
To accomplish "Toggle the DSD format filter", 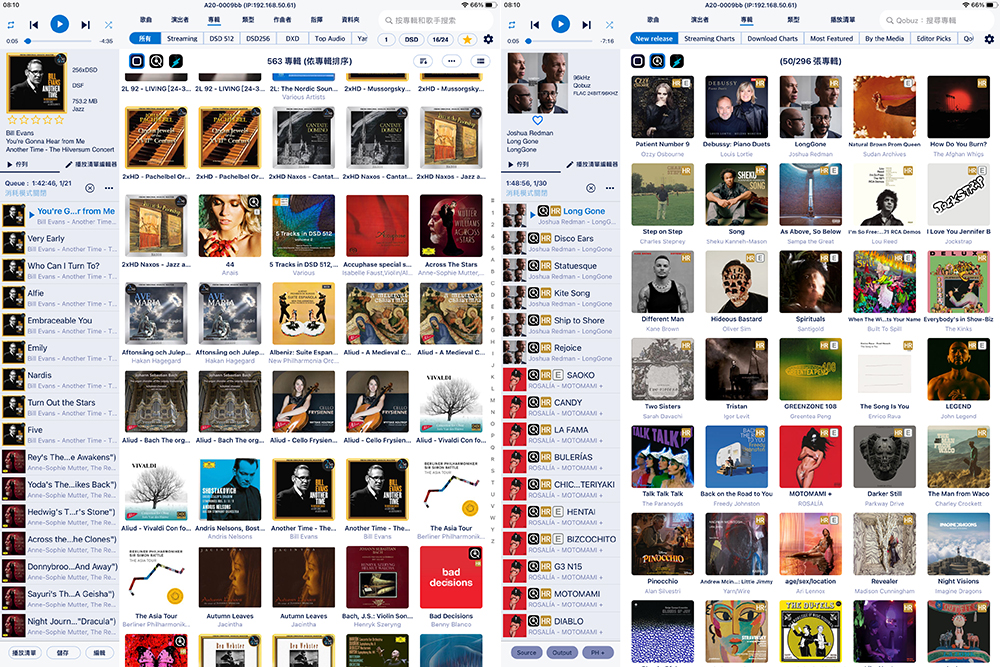I will click(411, 39).
